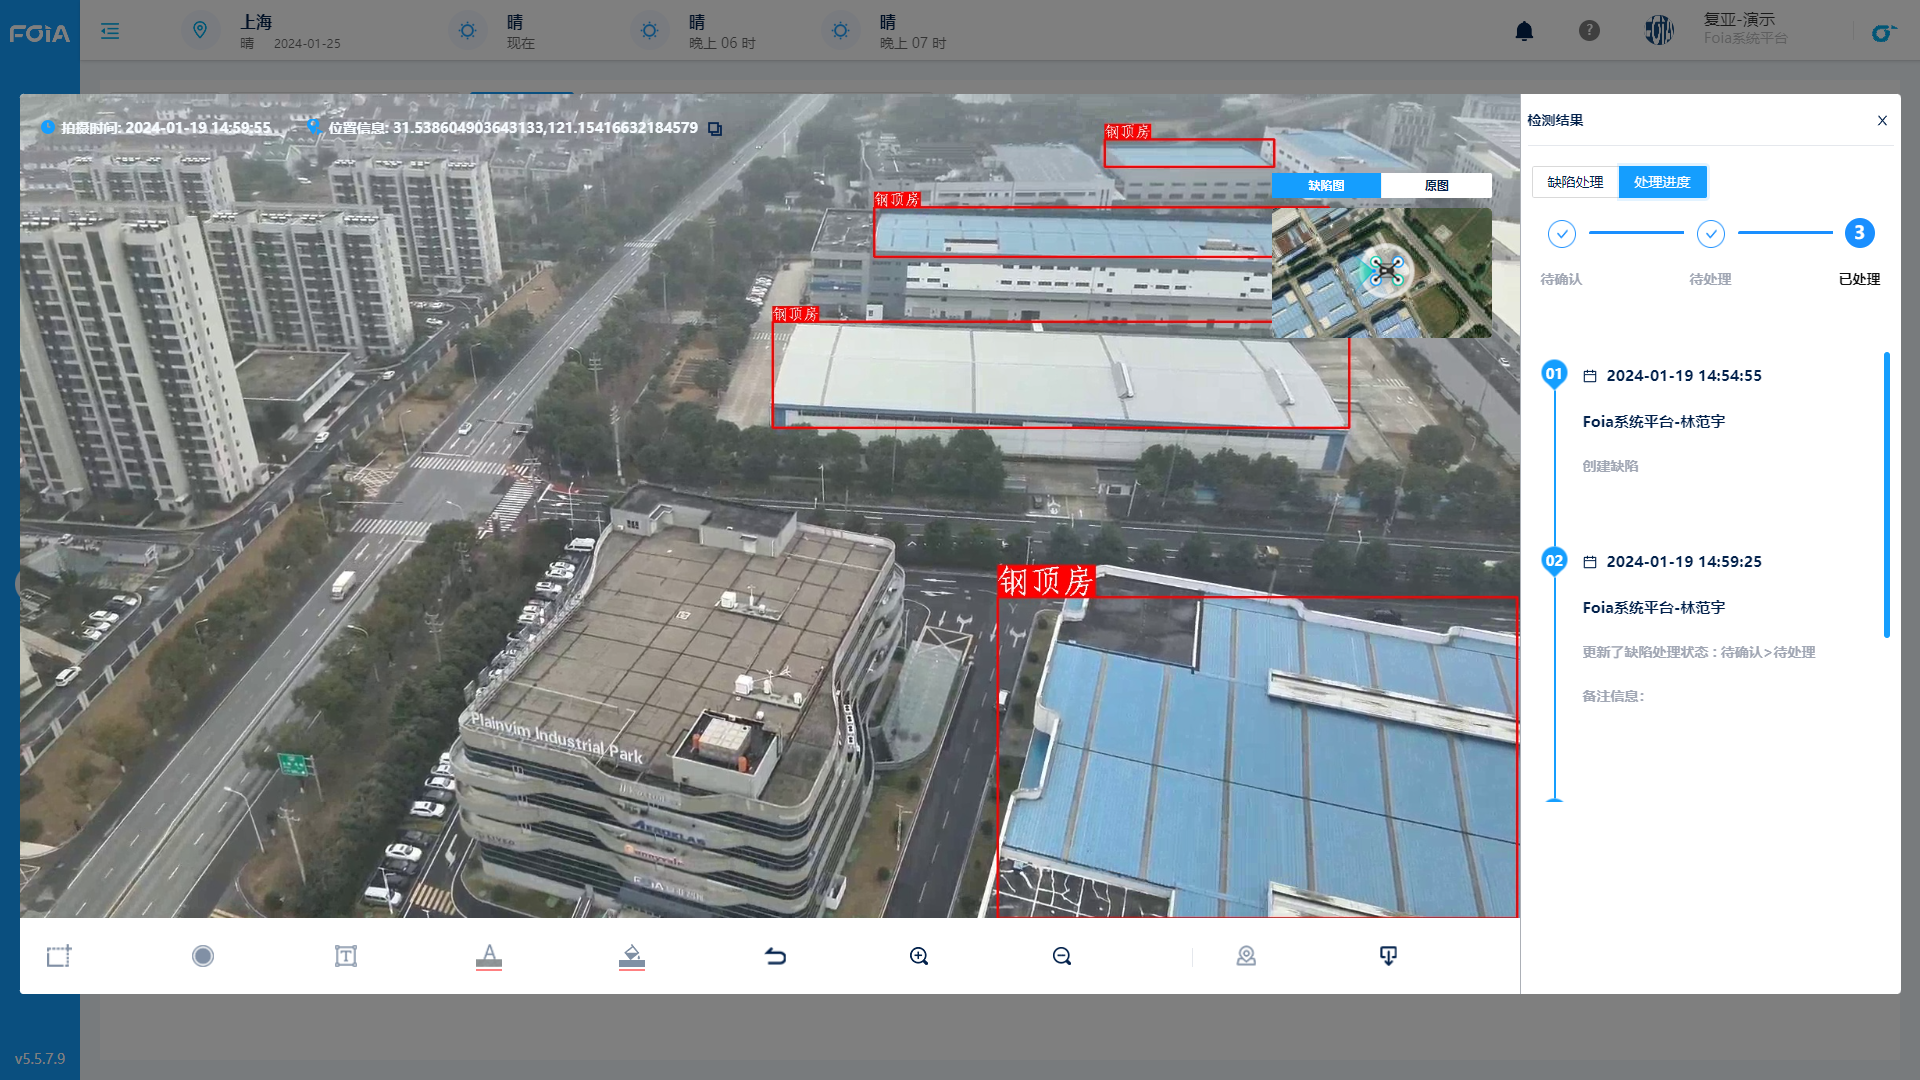Zoom out on the inspection image
1920x1080 pixels.
pyautogui.click(x=1061, y=956)
